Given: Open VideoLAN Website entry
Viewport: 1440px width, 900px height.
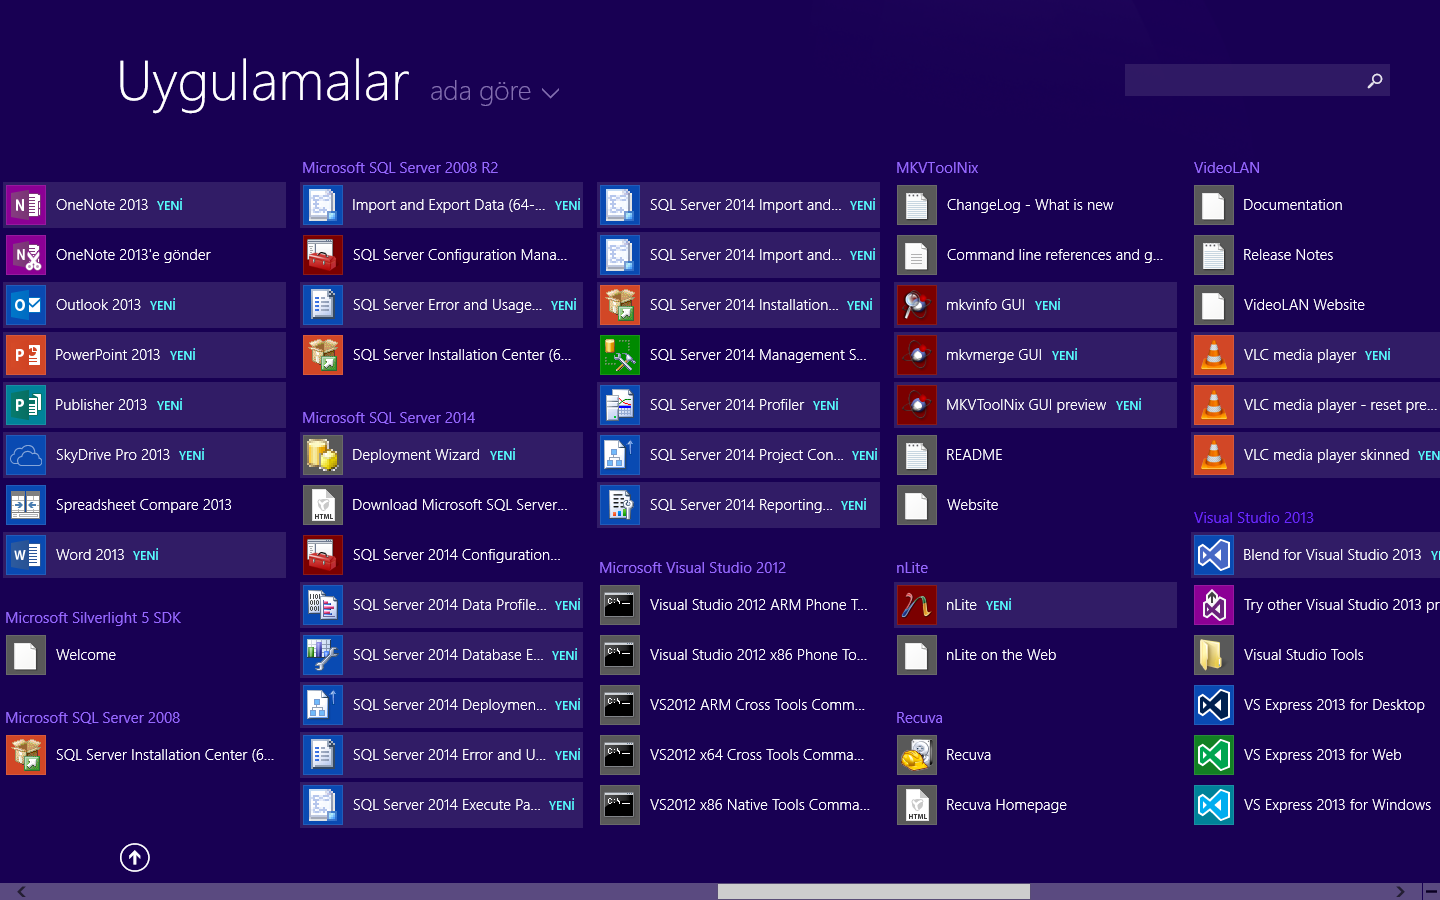Looking at the screenshot, I should 1316,305.
